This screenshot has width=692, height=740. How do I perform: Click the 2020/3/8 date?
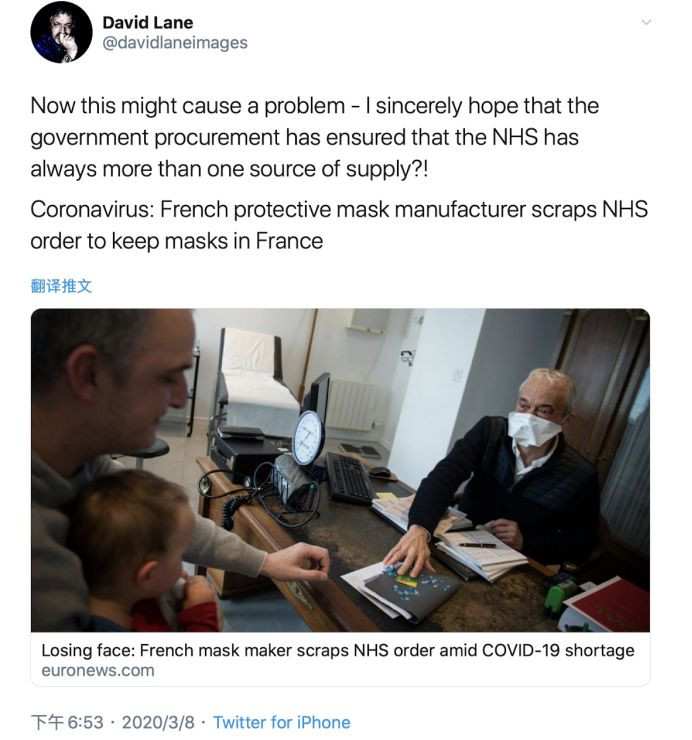pos(158,722)
